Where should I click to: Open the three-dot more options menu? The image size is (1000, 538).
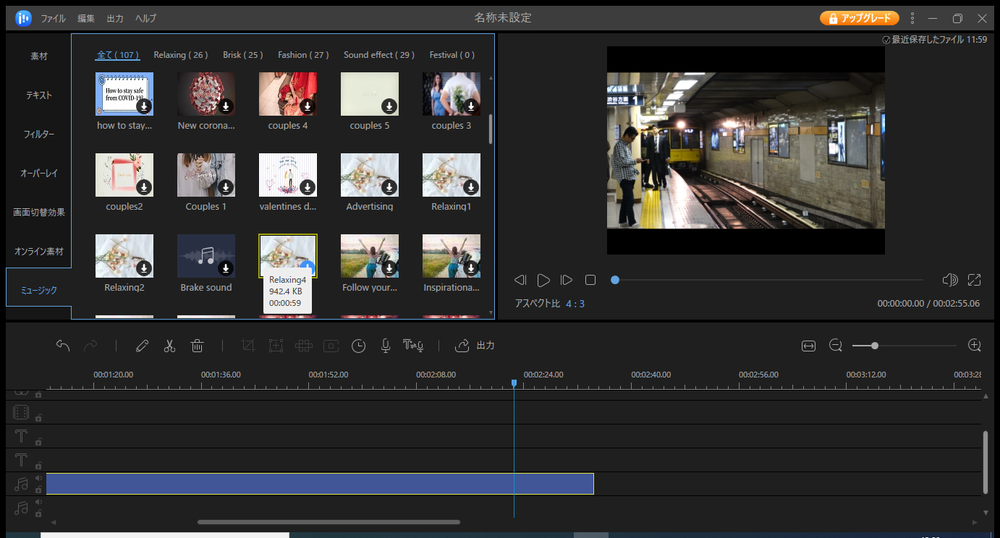(912, 18)
